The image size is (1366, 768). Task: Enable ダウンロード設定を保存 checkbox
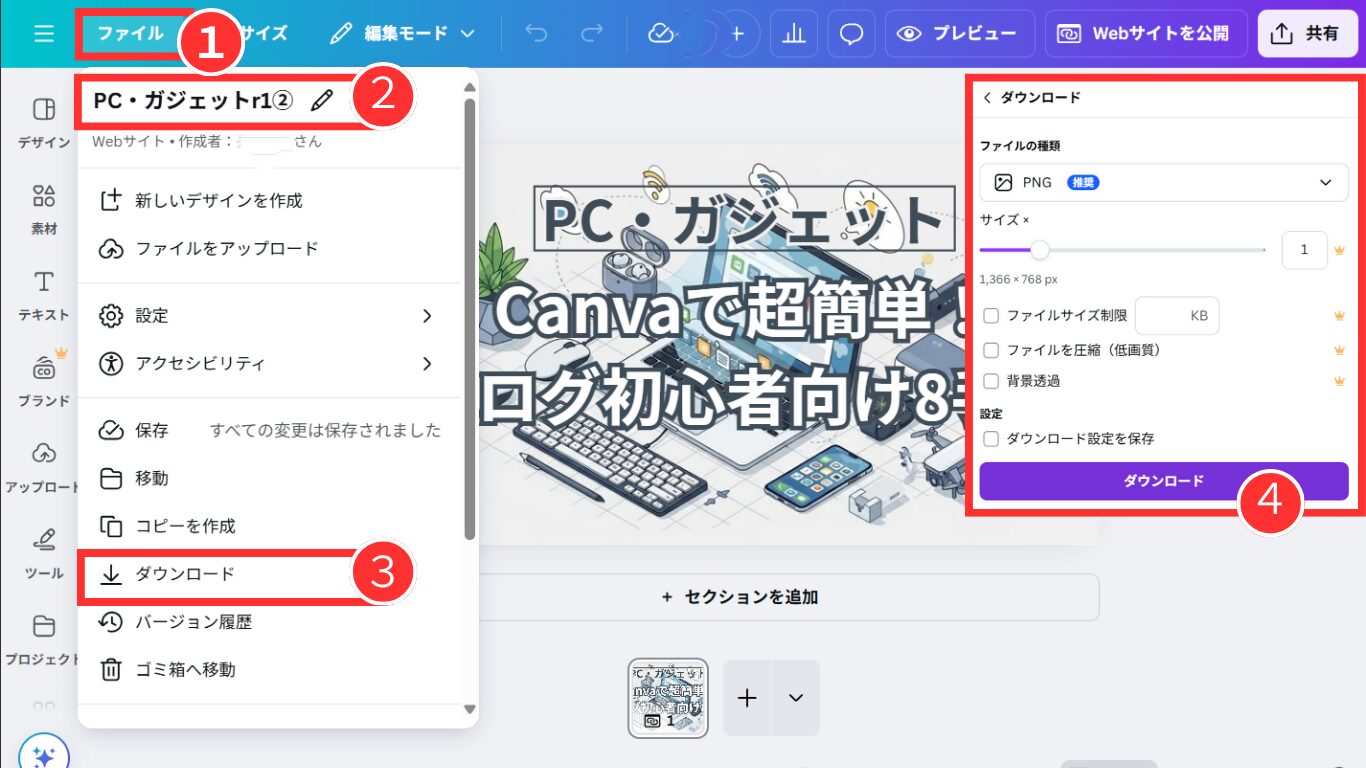point(991,438)
